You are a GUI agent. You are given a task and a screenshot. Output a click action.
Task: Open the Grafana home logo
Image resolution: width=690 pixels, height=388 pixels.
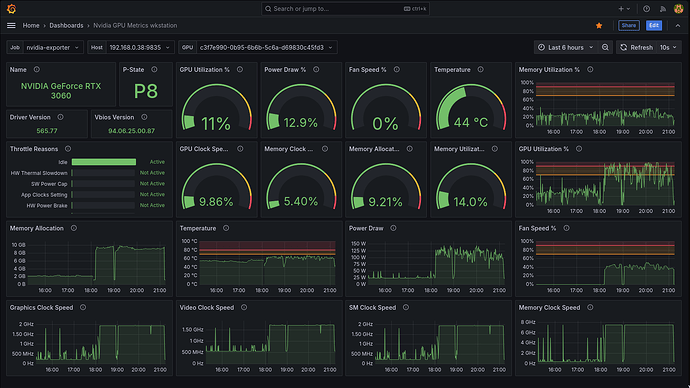click(11, 9)
